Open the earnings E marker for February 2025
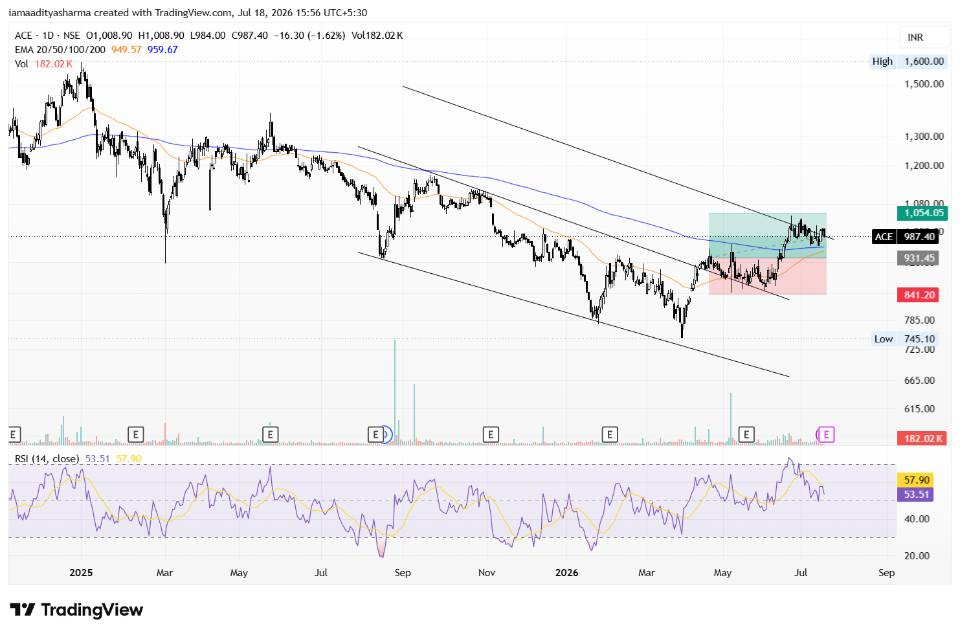 (135, 435)
